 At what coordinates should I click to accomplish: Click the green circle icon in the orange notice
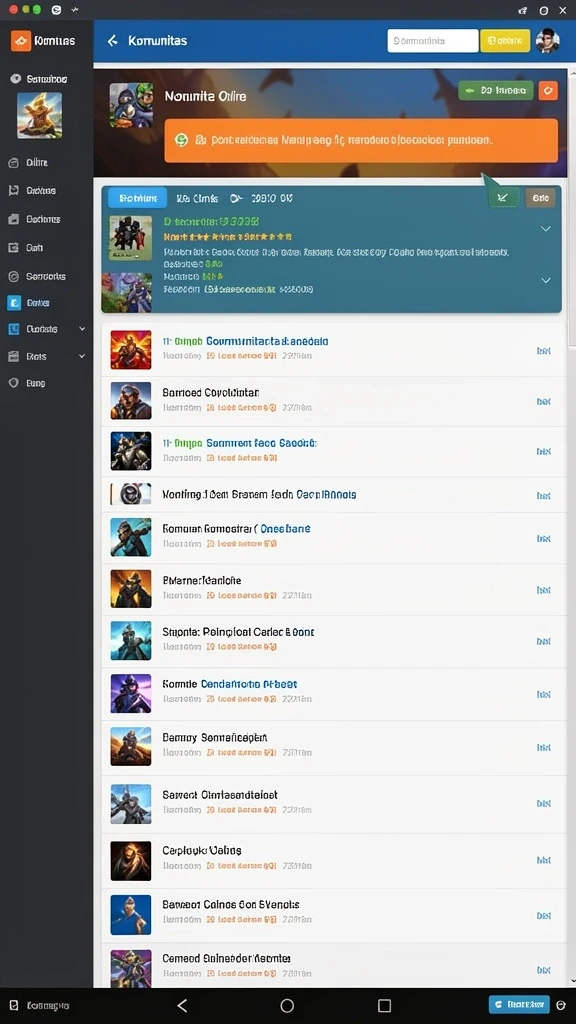click(182, 140)
